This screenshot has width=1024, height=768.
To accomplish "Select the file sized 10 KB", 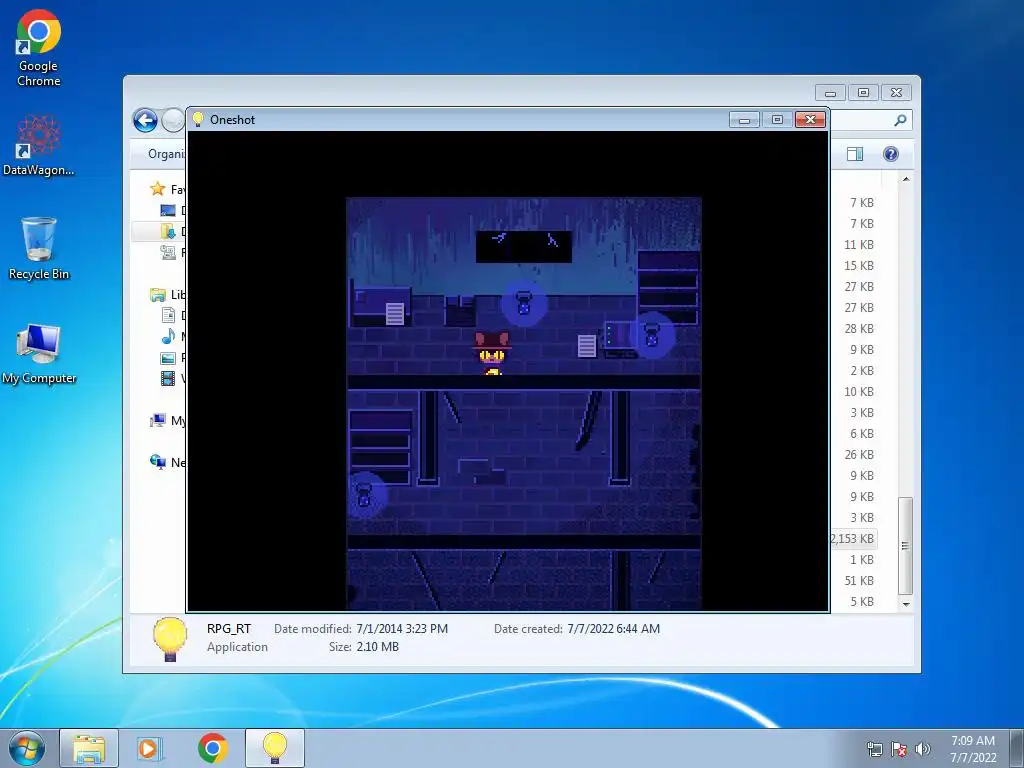I will pos(858,392).
